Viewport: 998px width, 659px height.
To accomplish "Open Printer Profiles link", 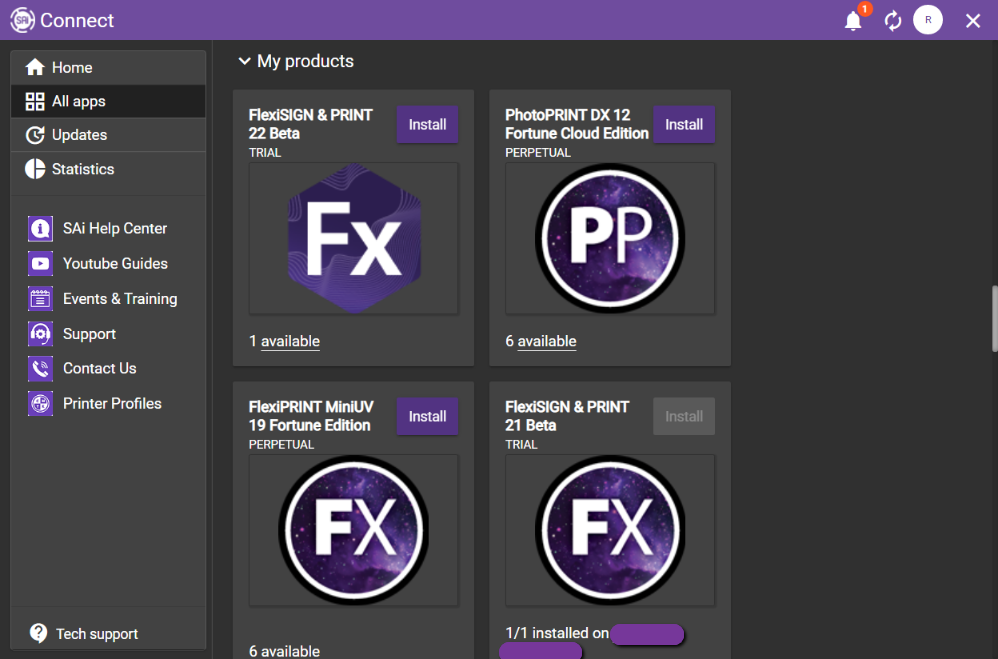I will click(112, 403).
